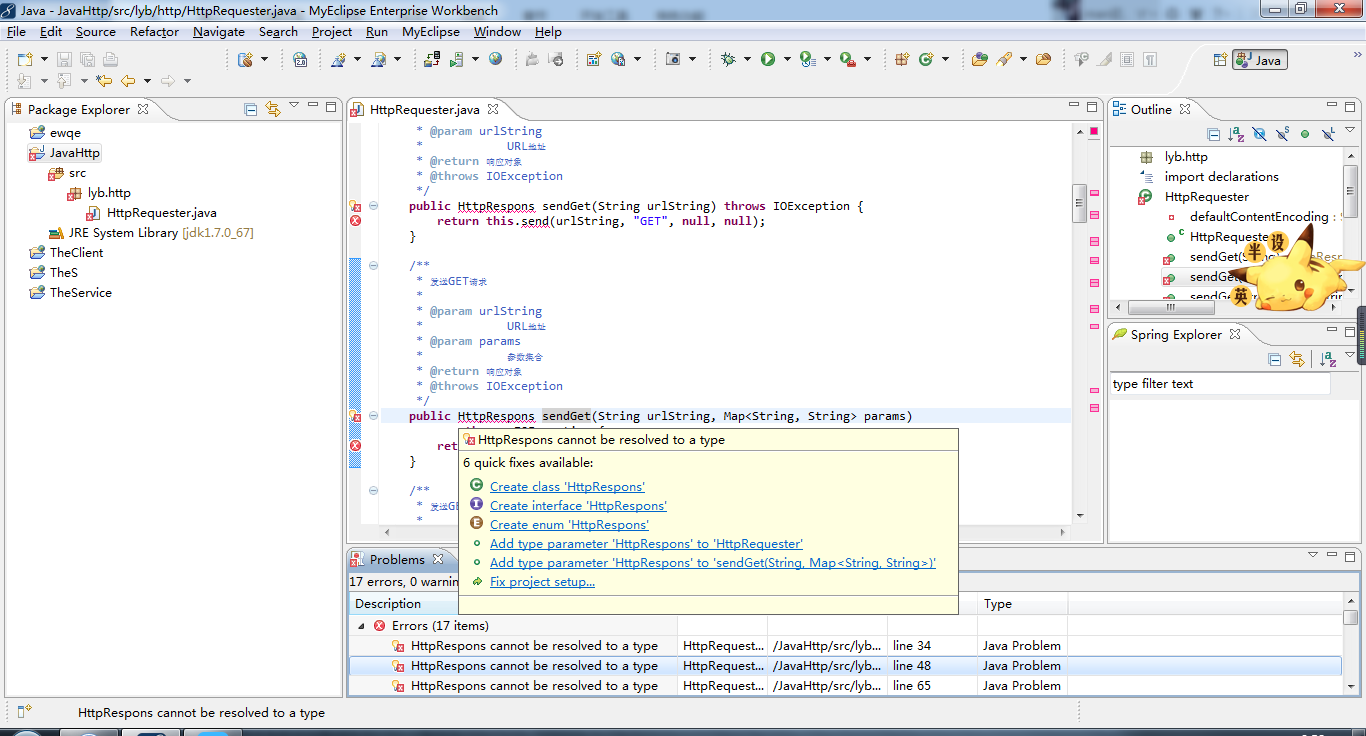This screenshot has width=1366, height=736.
Task: Click the Open Perspective icon
Action: click(1220, 60)
